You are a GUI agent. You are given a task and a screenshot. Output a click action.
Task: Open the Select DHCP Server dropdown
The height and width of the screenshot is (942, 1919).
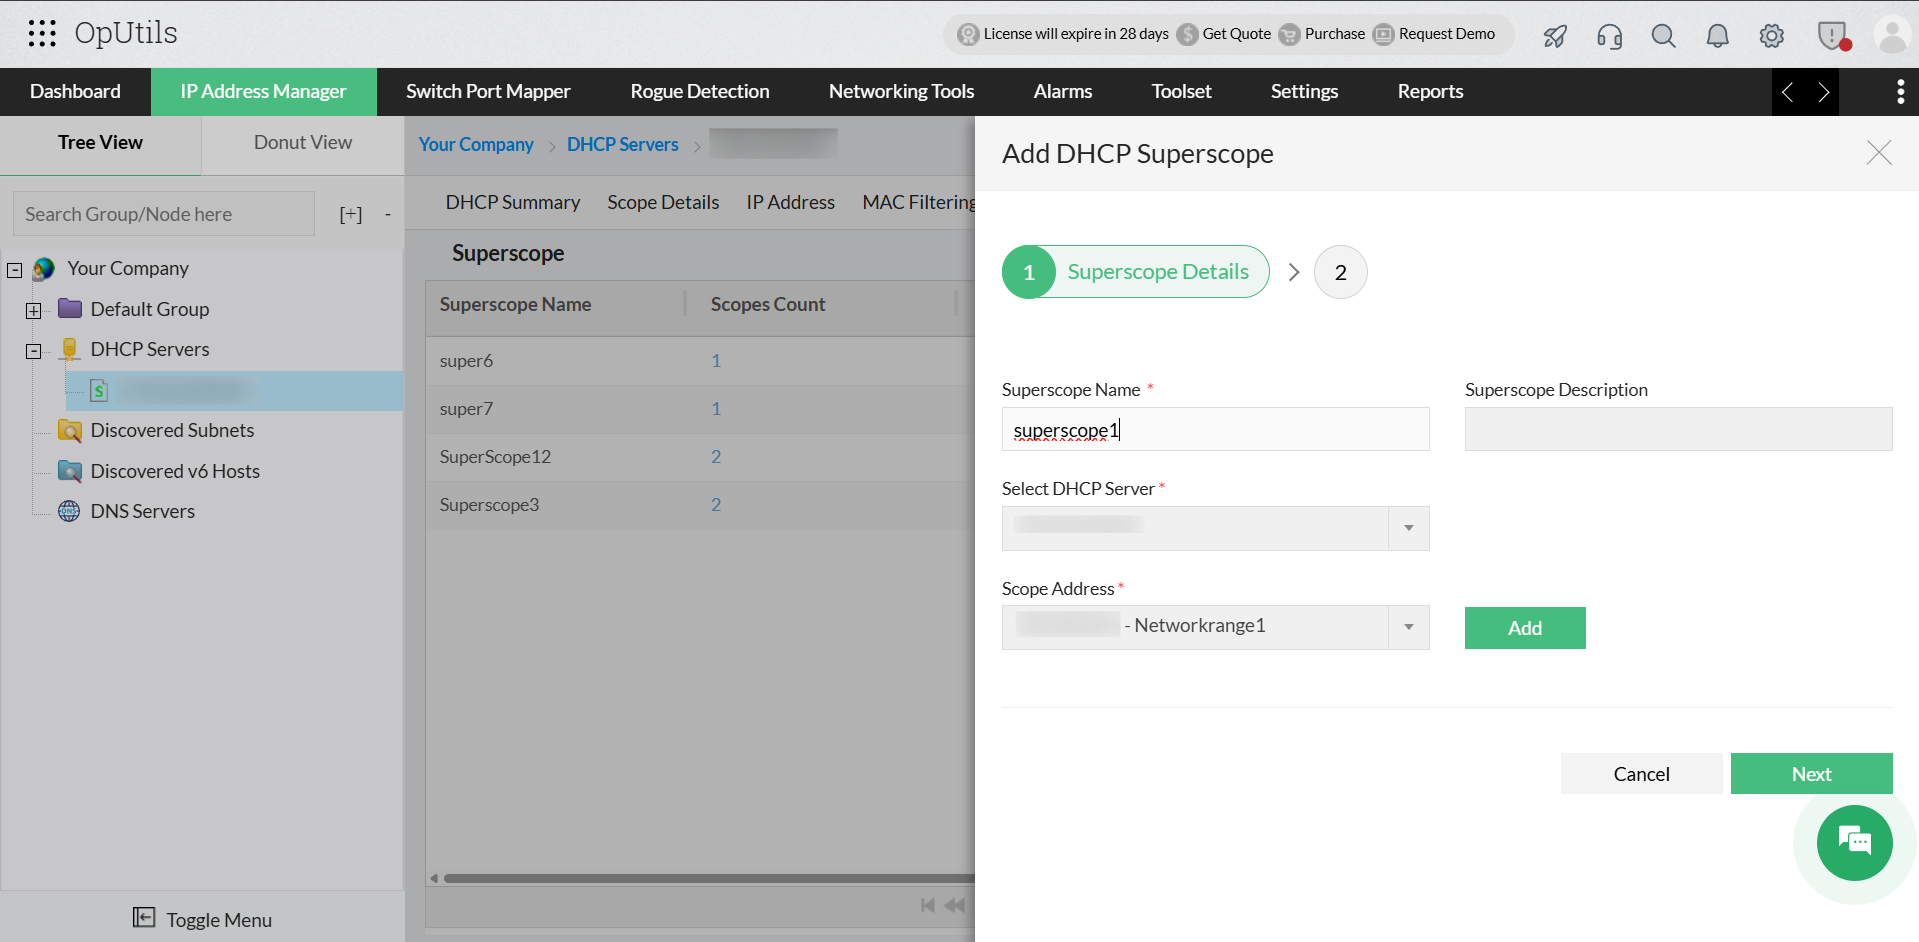[x=1409, y=528]
